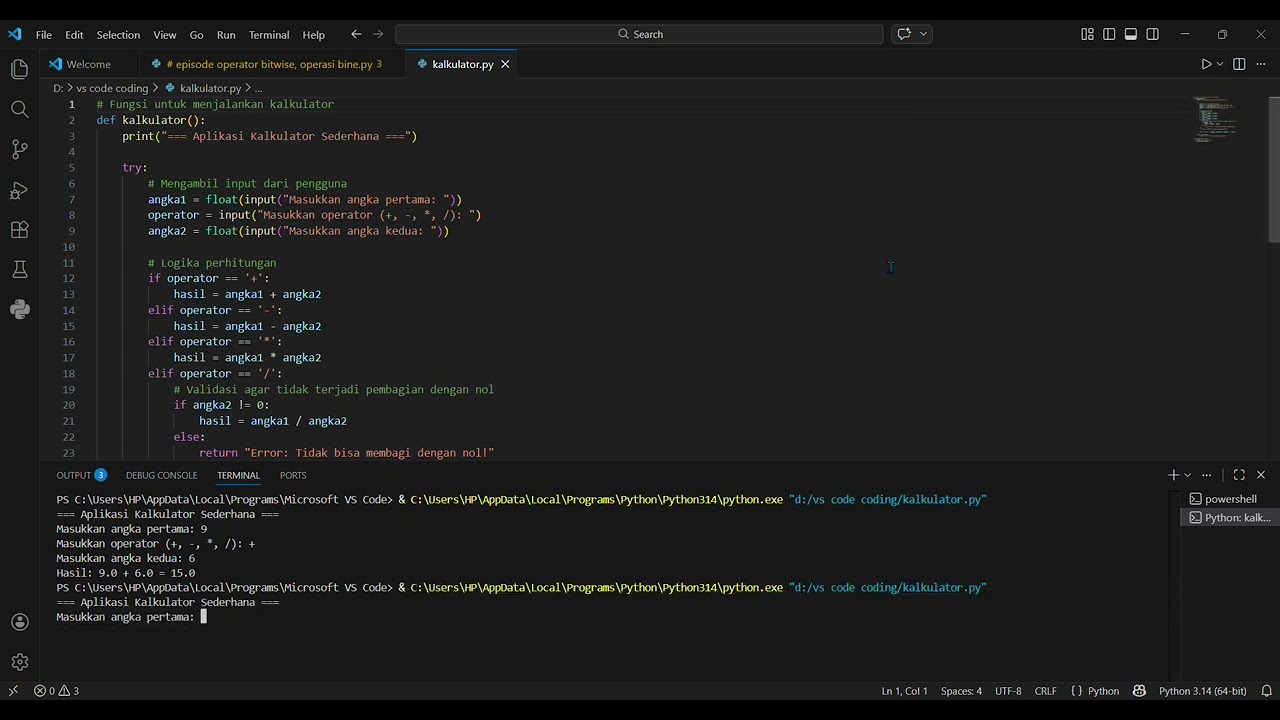Close the terminal panel
The height and width of the screenshot is (720, 1280).
click(x=1261, y=475)
